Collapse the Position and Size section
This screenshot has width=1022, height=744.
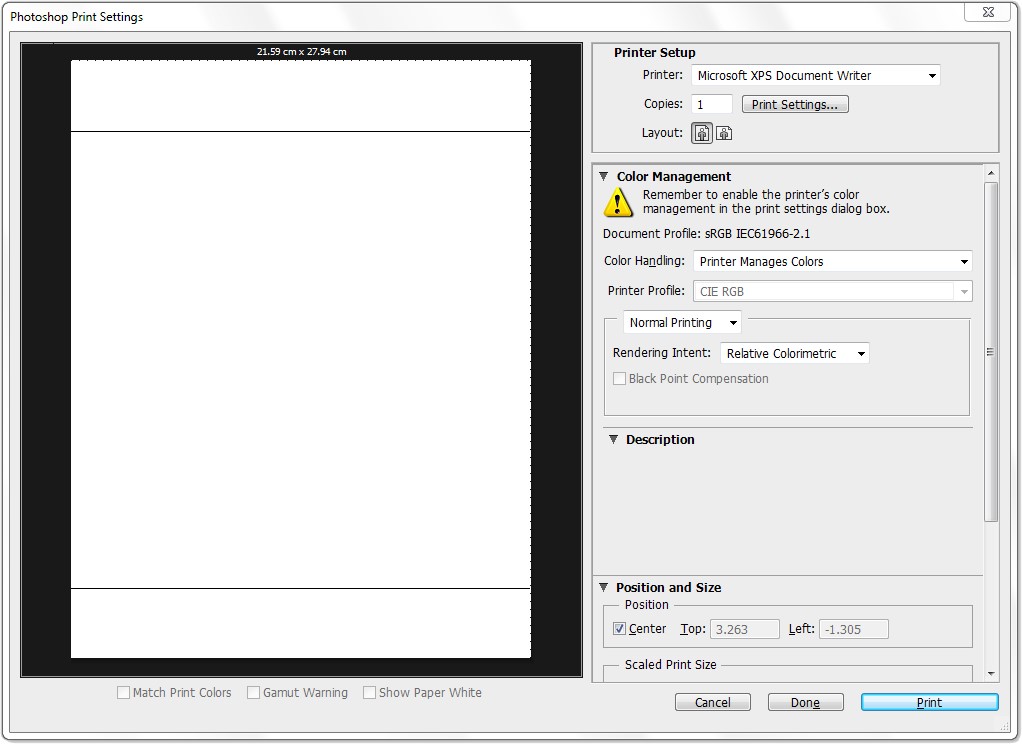(x=604, y=587)
